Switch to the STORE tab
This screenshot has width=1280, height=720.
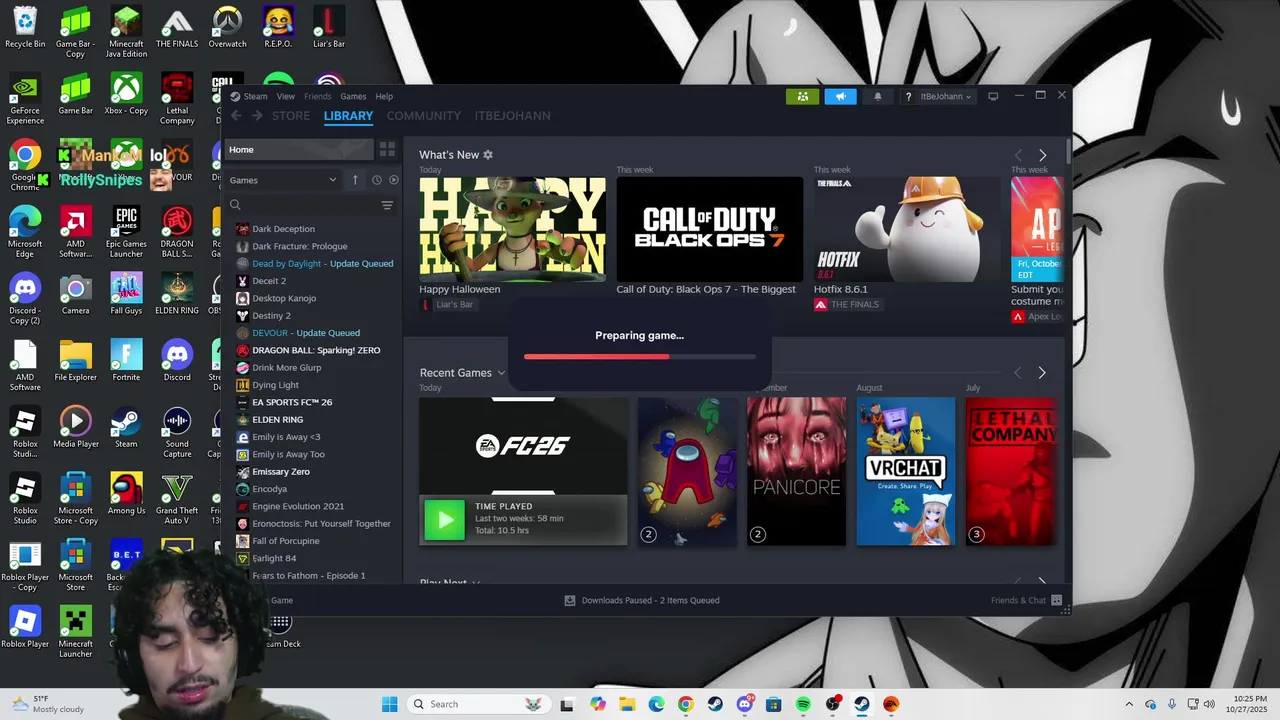pyautogui.click(x=291, y=116)
